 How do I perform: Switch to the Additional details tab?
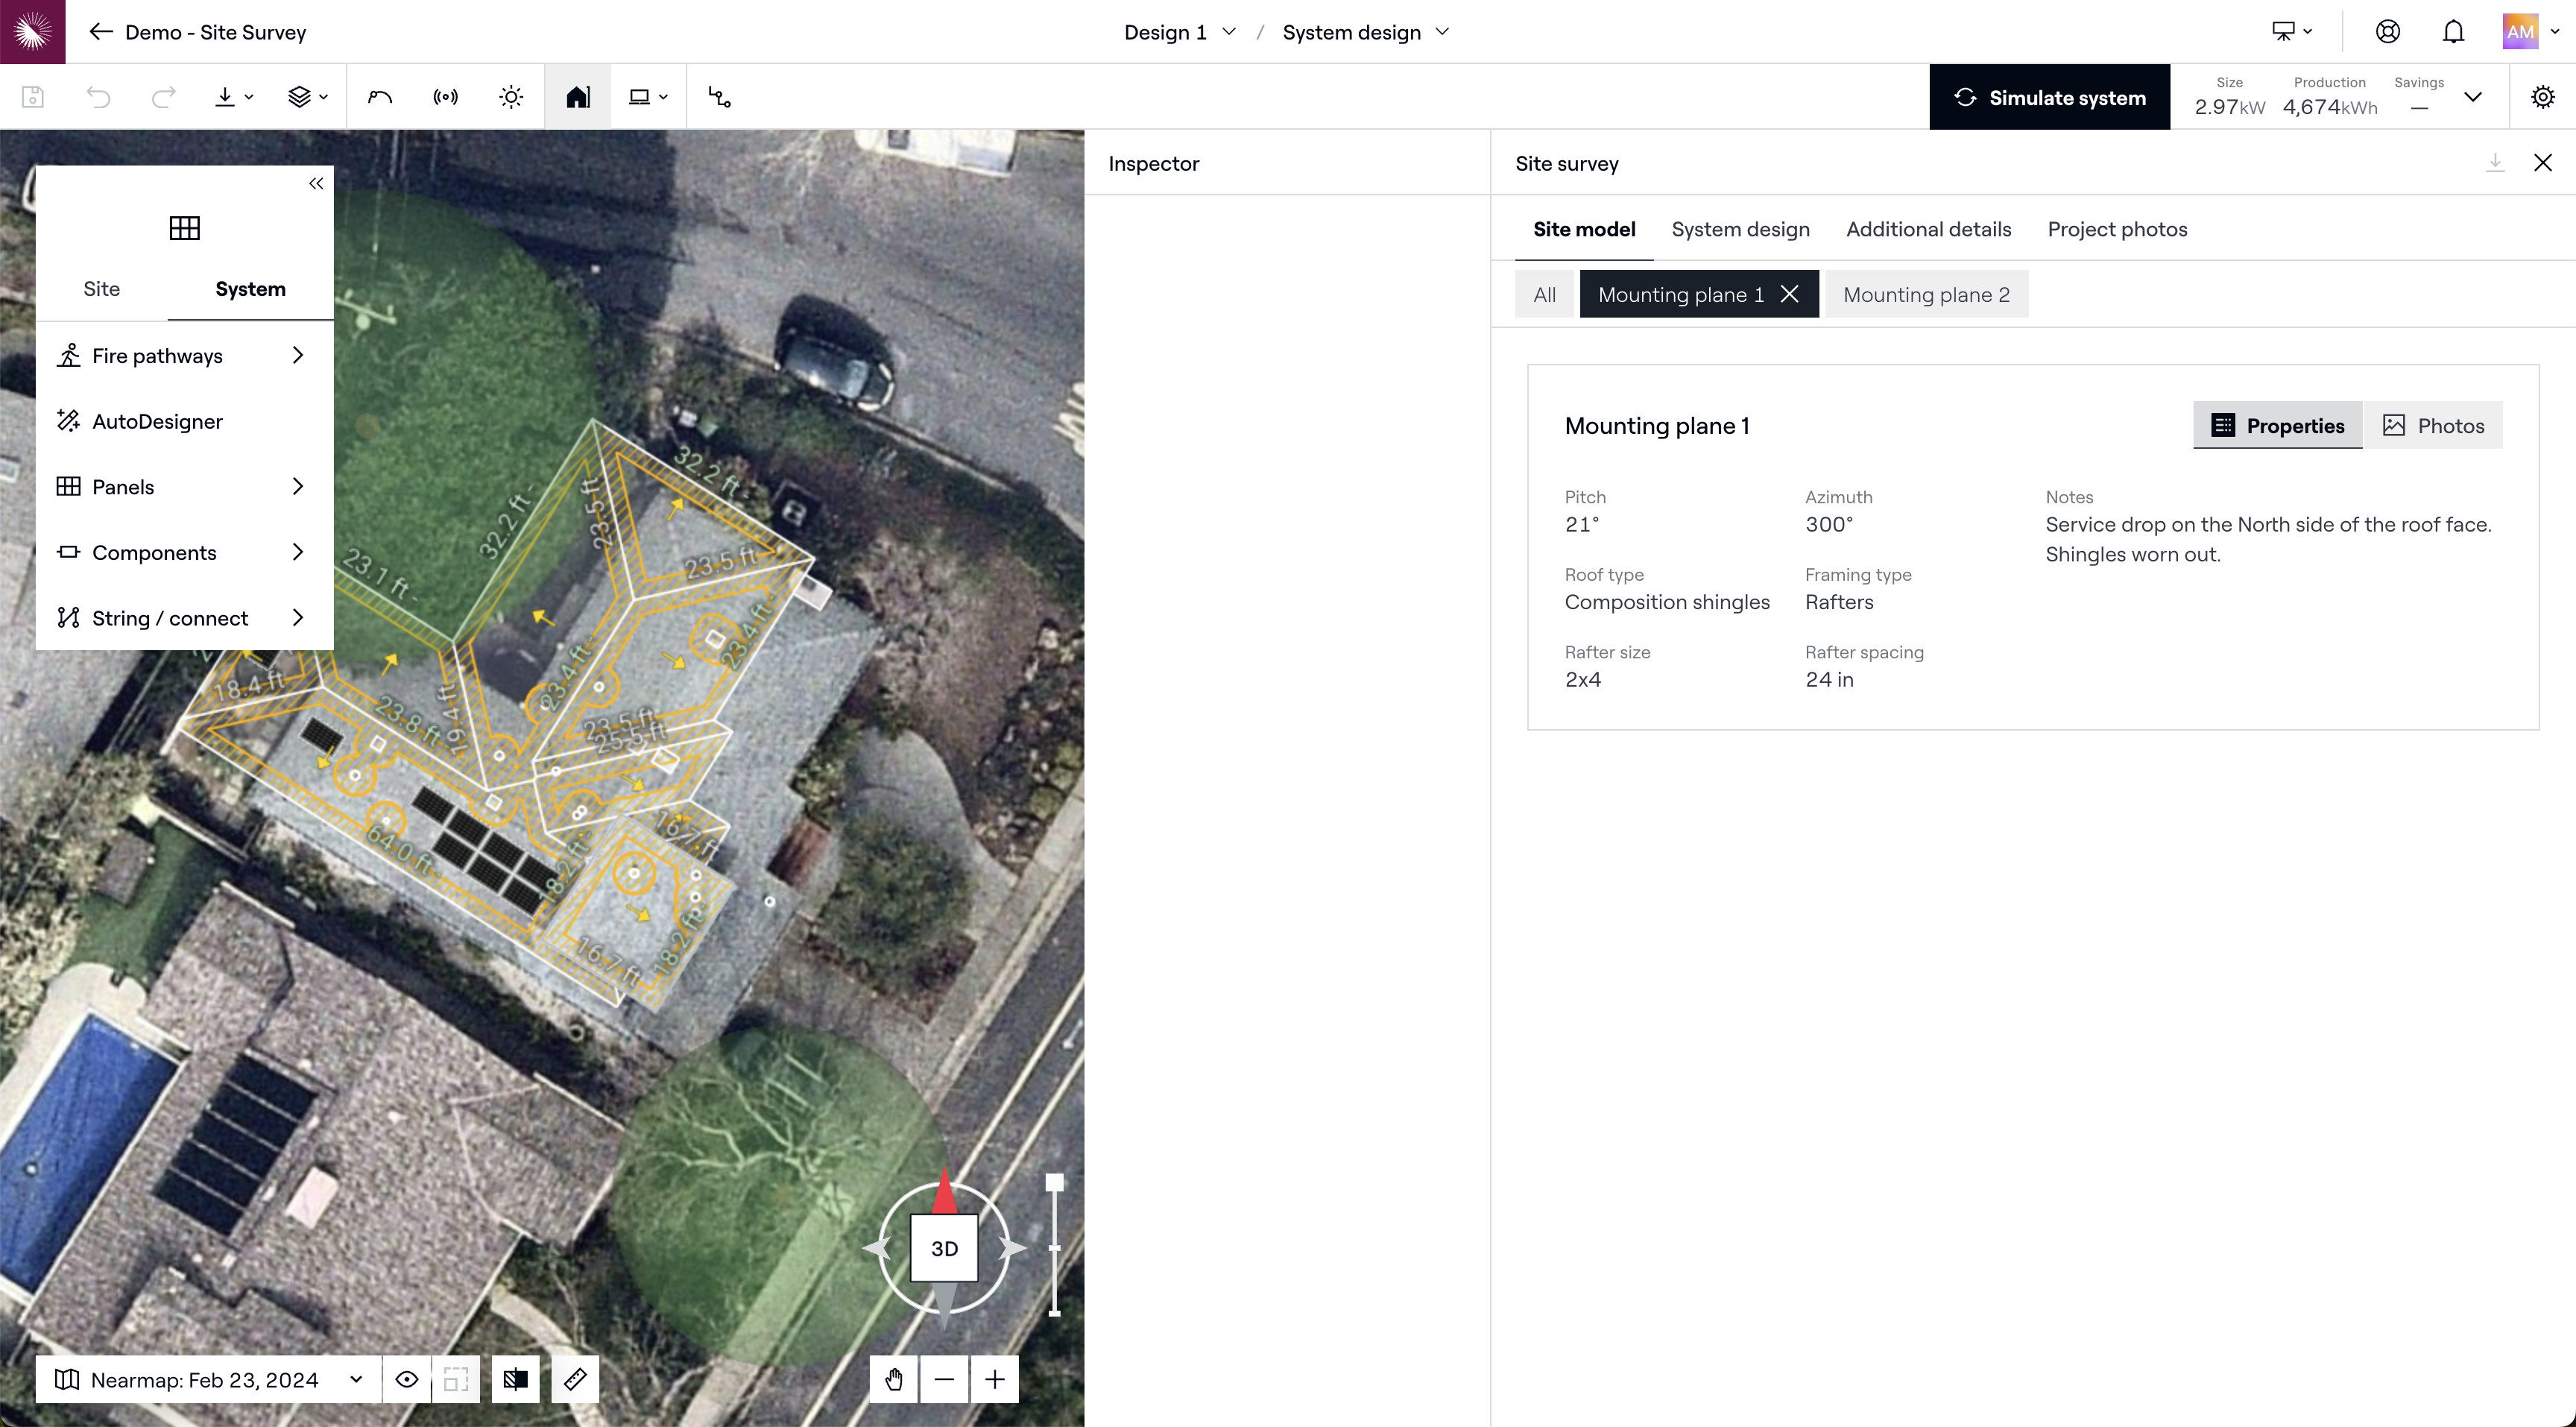click(1928, 229)
